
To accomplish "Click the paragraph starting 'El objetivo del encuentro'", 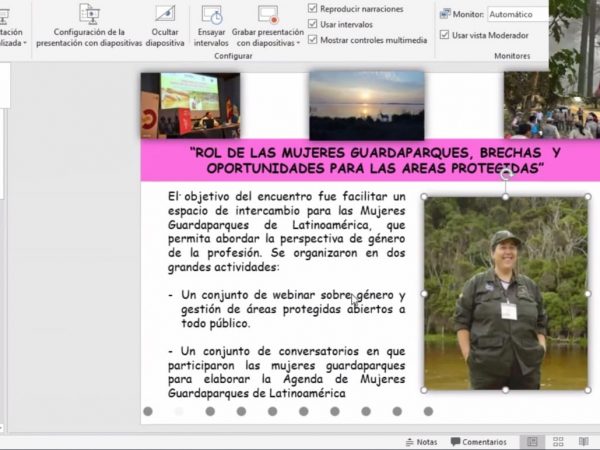I will (x=287, y=232).
